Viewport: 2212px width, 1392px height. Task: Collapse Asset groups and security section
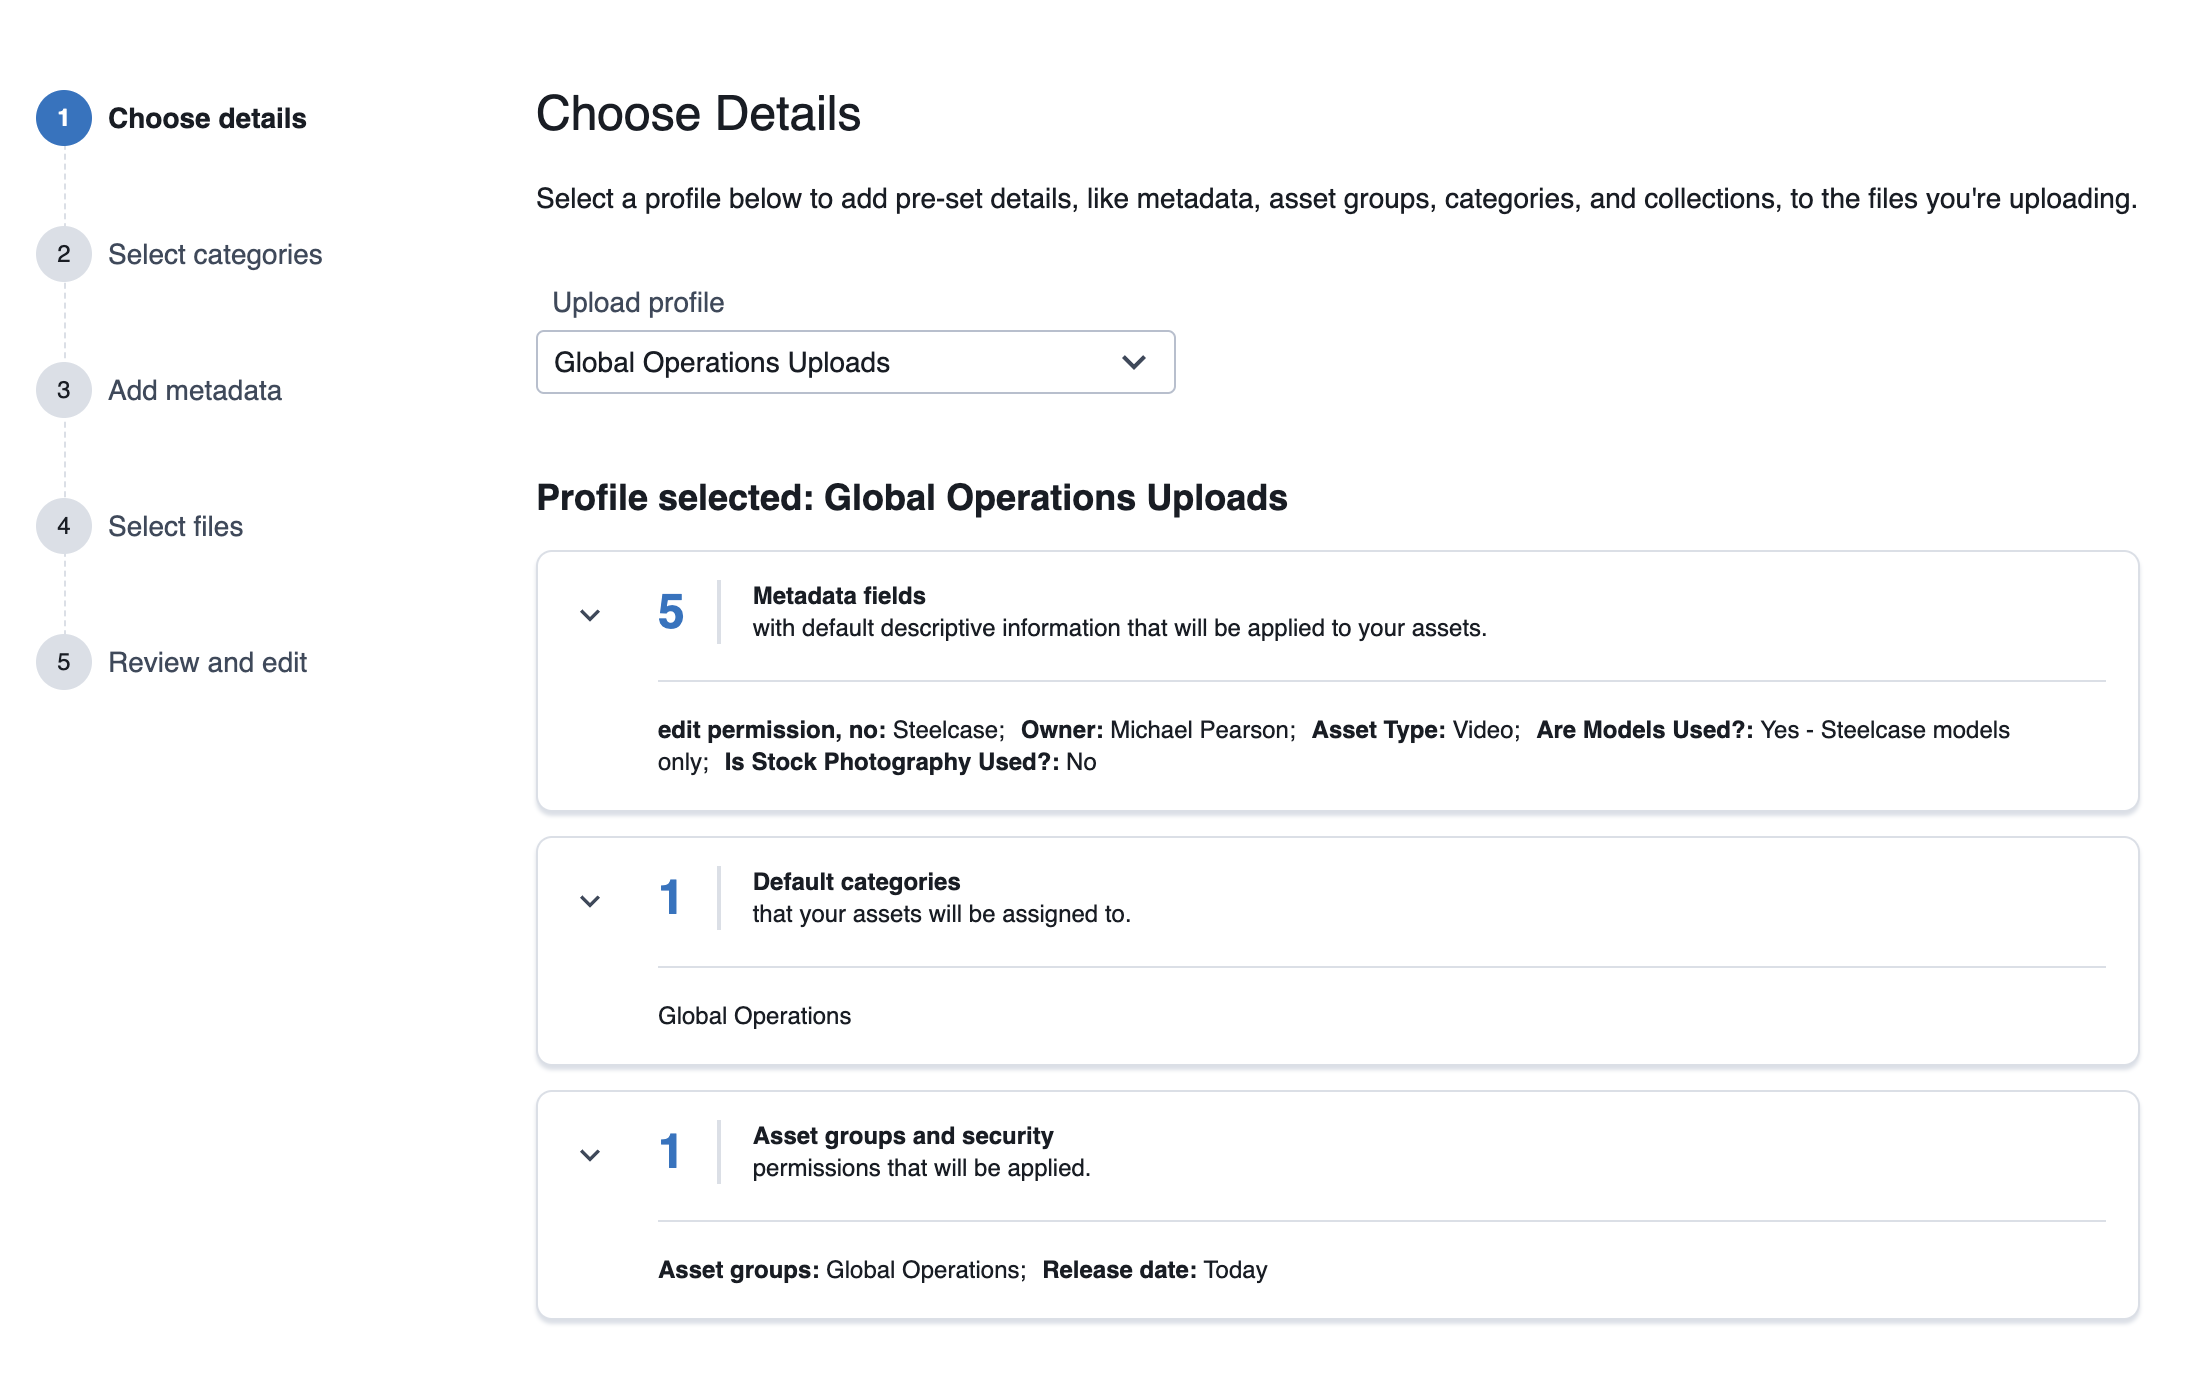tap(590, 1155)
